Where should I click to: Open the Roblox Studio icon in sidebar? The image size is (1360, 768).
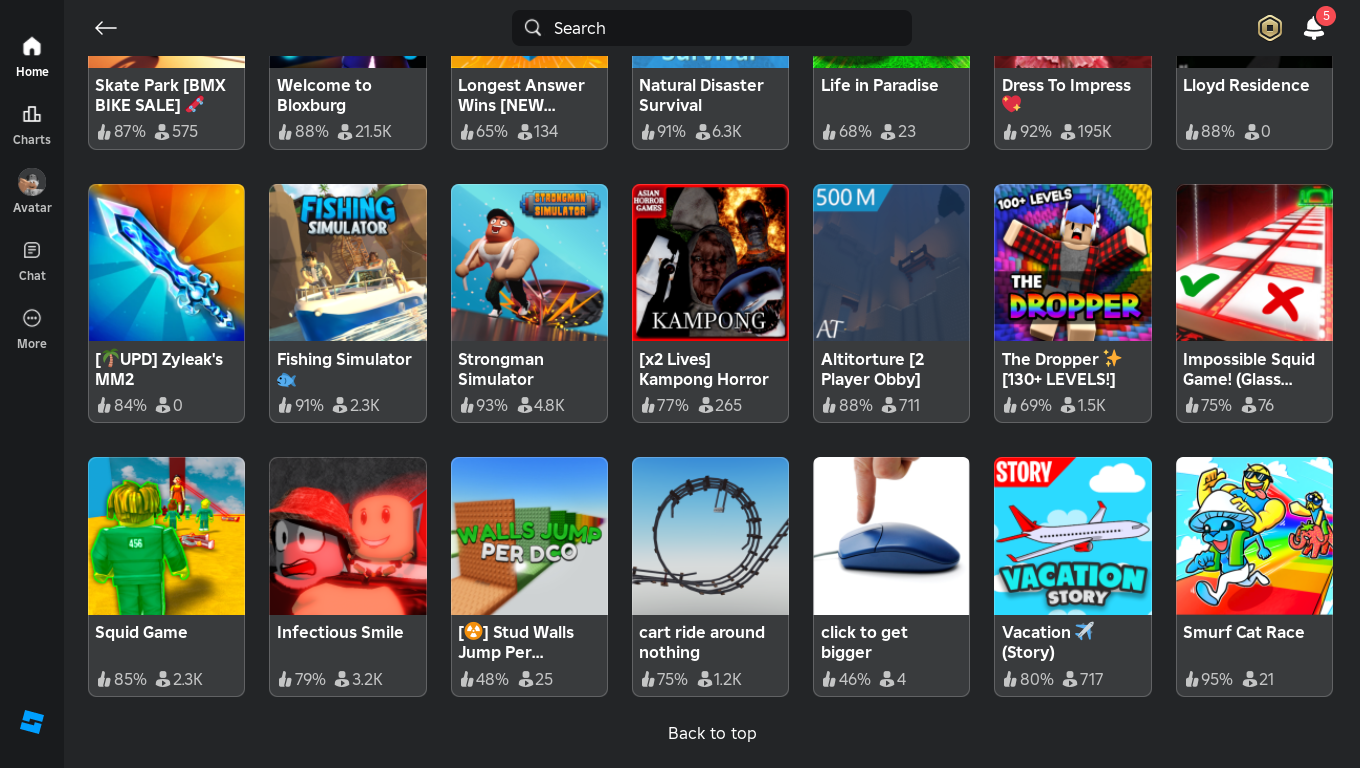pos(32,722)
